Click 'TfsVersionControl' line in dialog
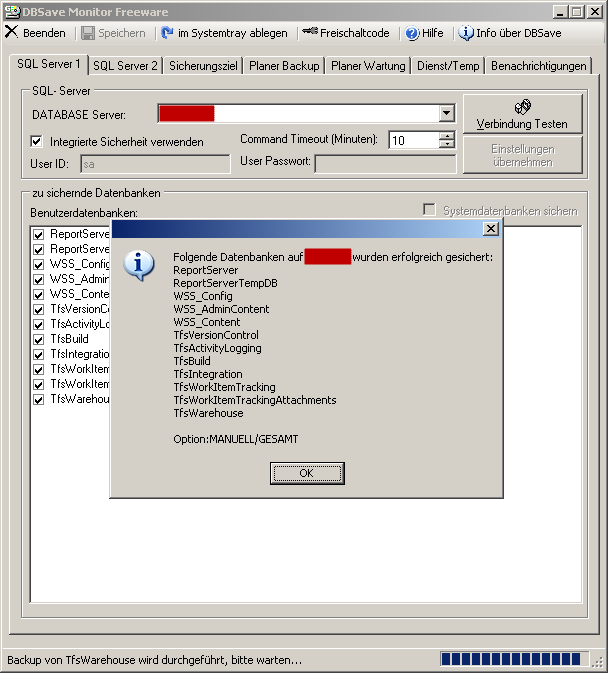The width and height of the screenshot is (608, 673). pyautogui.click(x=216, y=335)
